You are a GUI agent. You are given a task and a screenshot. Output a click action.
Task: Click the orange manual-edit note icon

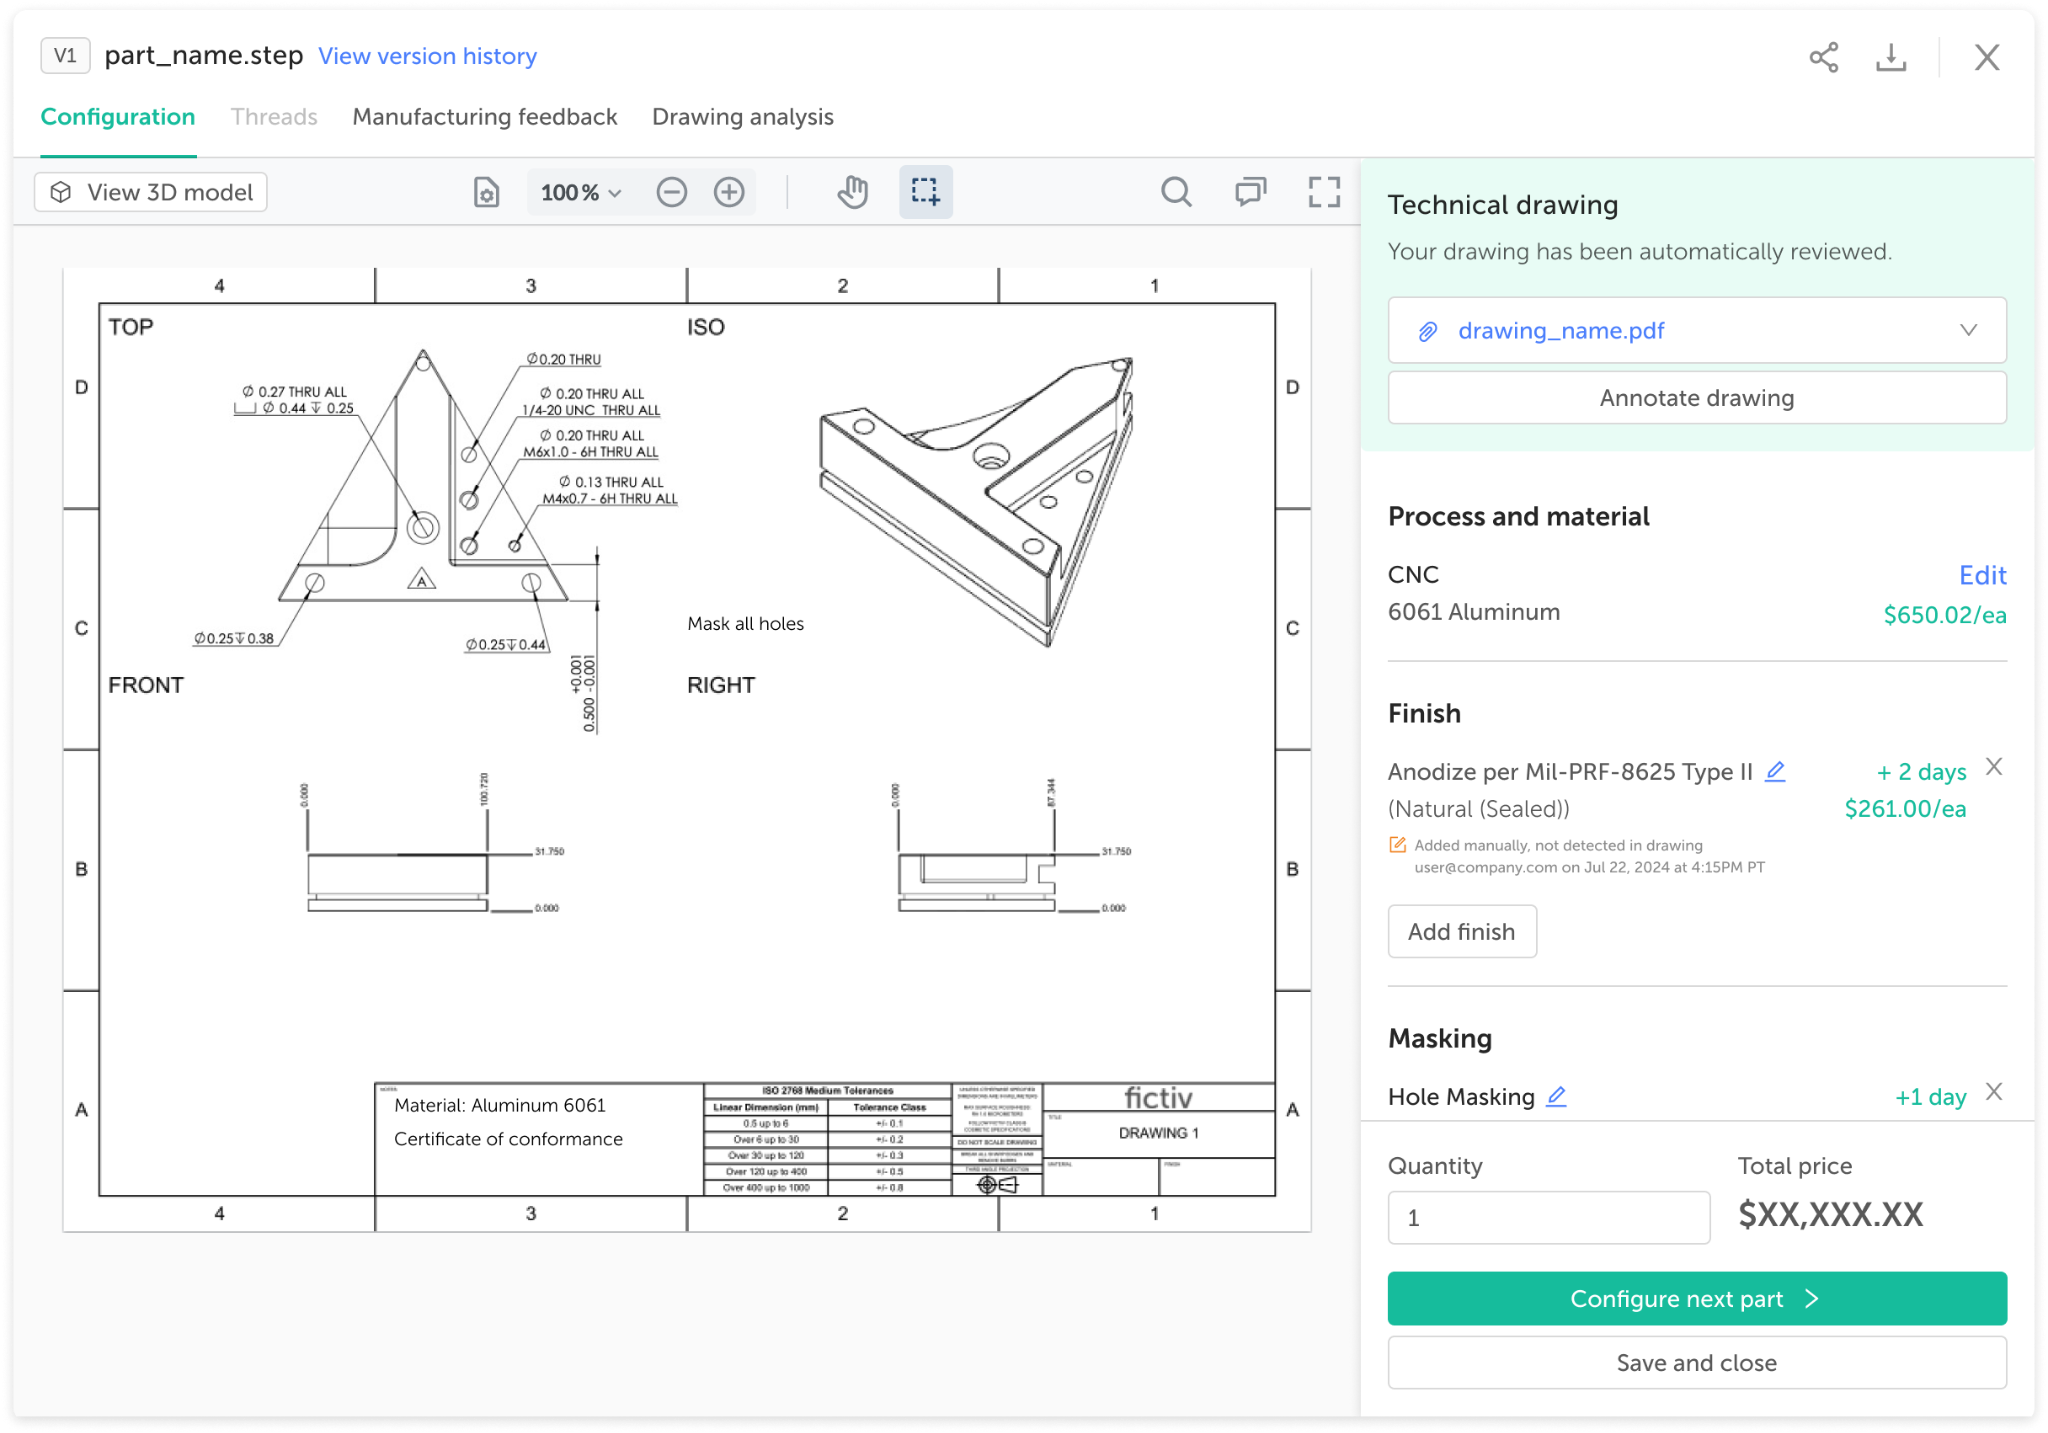1397,845
